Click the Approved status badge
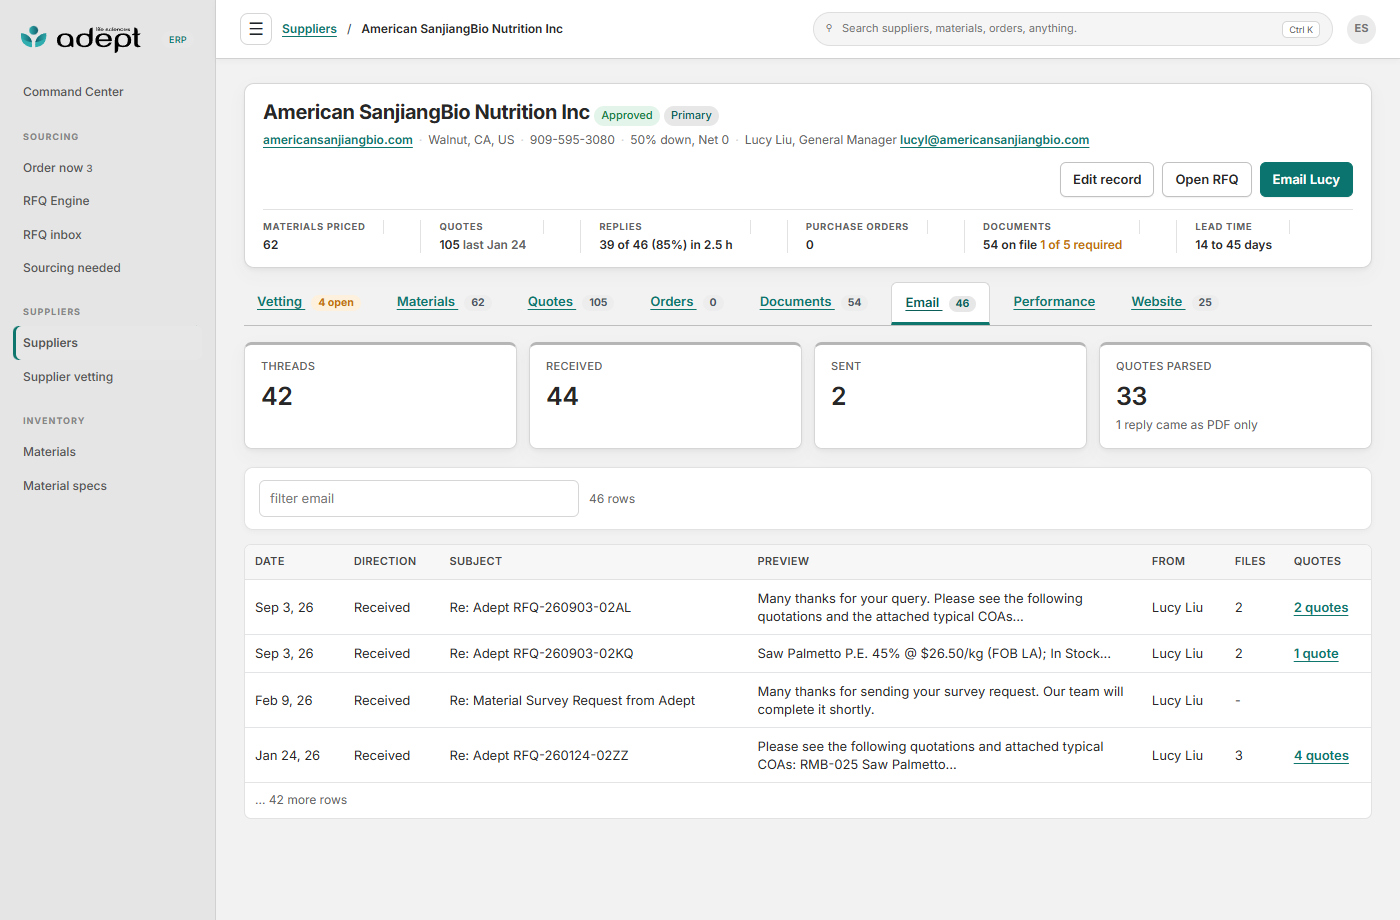The width and height of the screenshot is (1400, 920). (627, 116)
